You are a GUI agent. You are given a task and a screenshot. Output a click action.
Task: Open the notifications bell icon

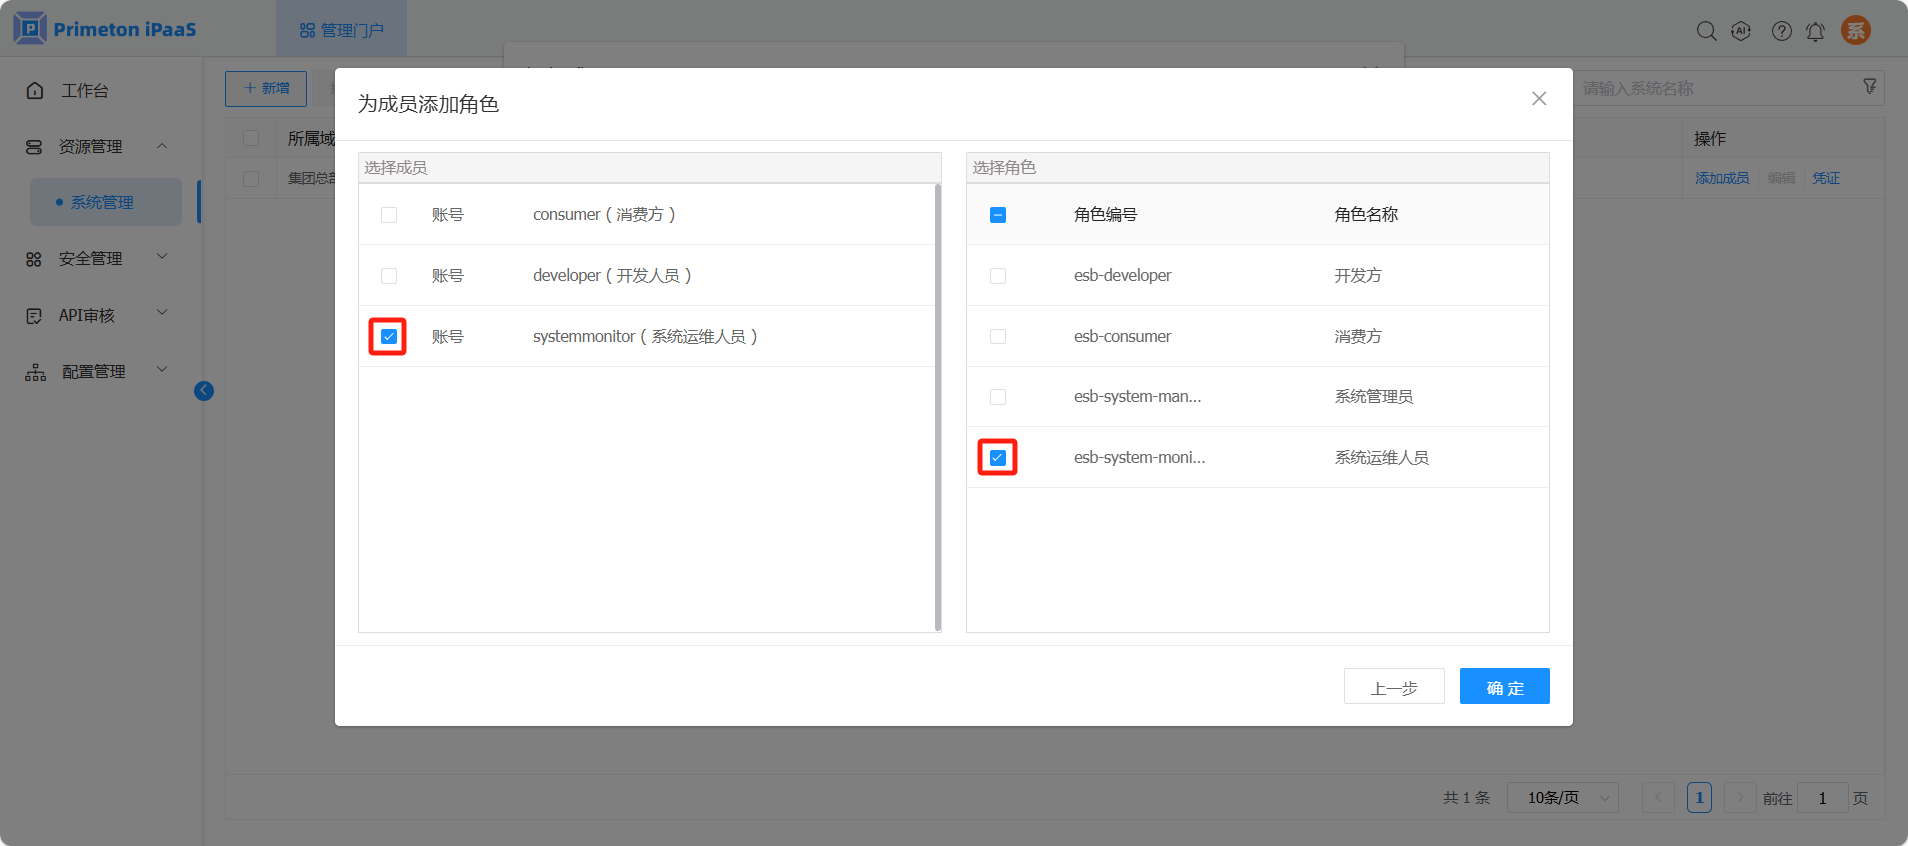click(1815, 31)
